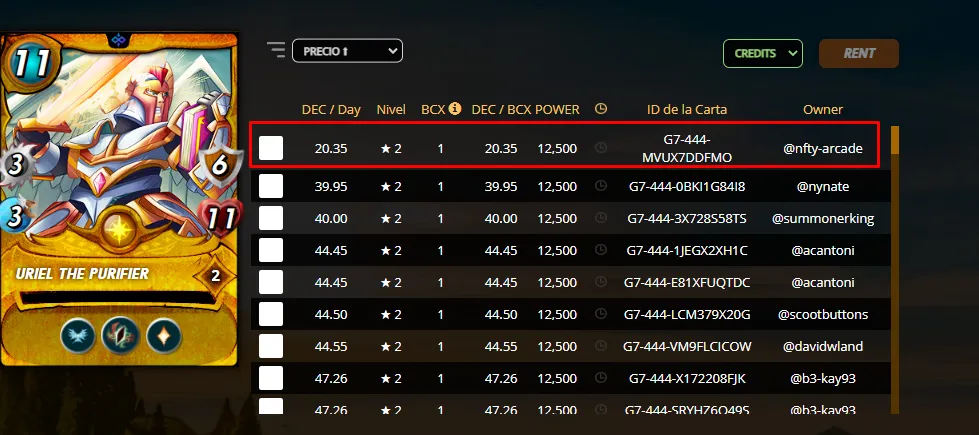This screenshot has height=435, width=979.
Task: Click the flying ability icon on the card
Action: (x=78, y=336)
